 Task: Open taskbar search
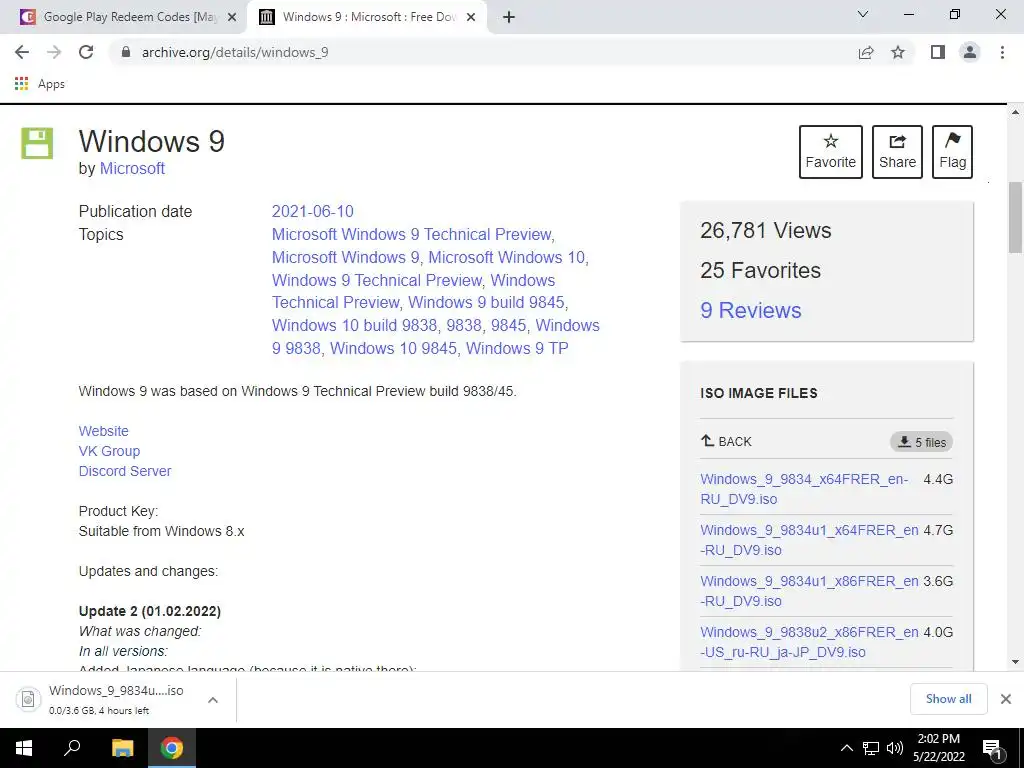[x=72, y=748]
